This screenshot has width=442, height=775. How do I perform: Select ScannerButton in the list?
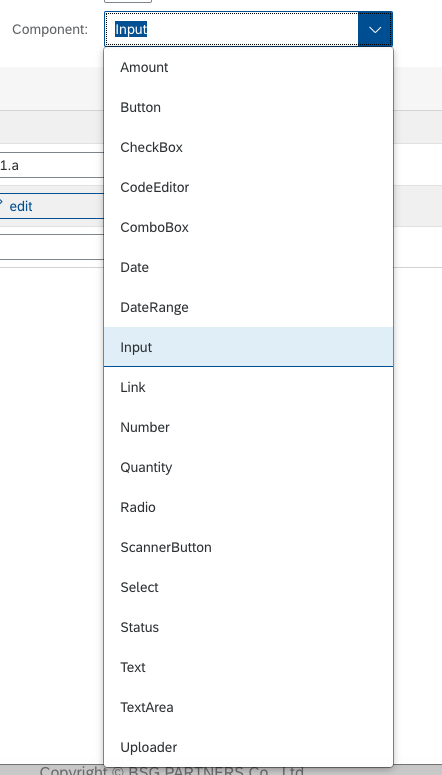click(x=248, y=547)
